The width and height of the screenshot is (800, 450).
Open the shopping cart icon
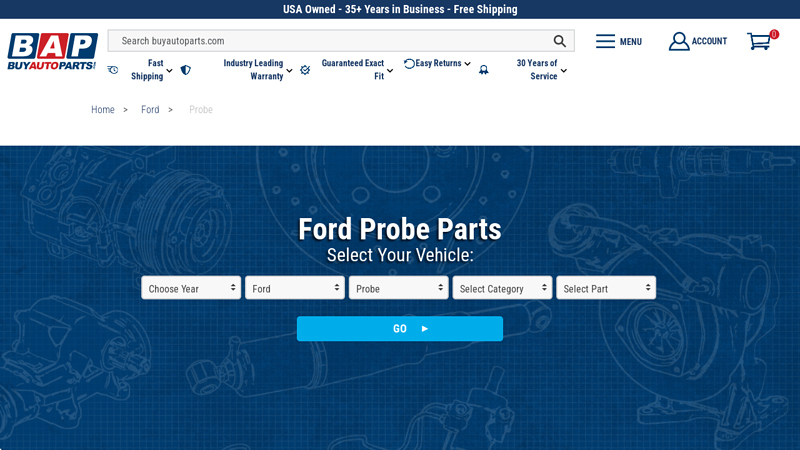[x=759, y=41]
